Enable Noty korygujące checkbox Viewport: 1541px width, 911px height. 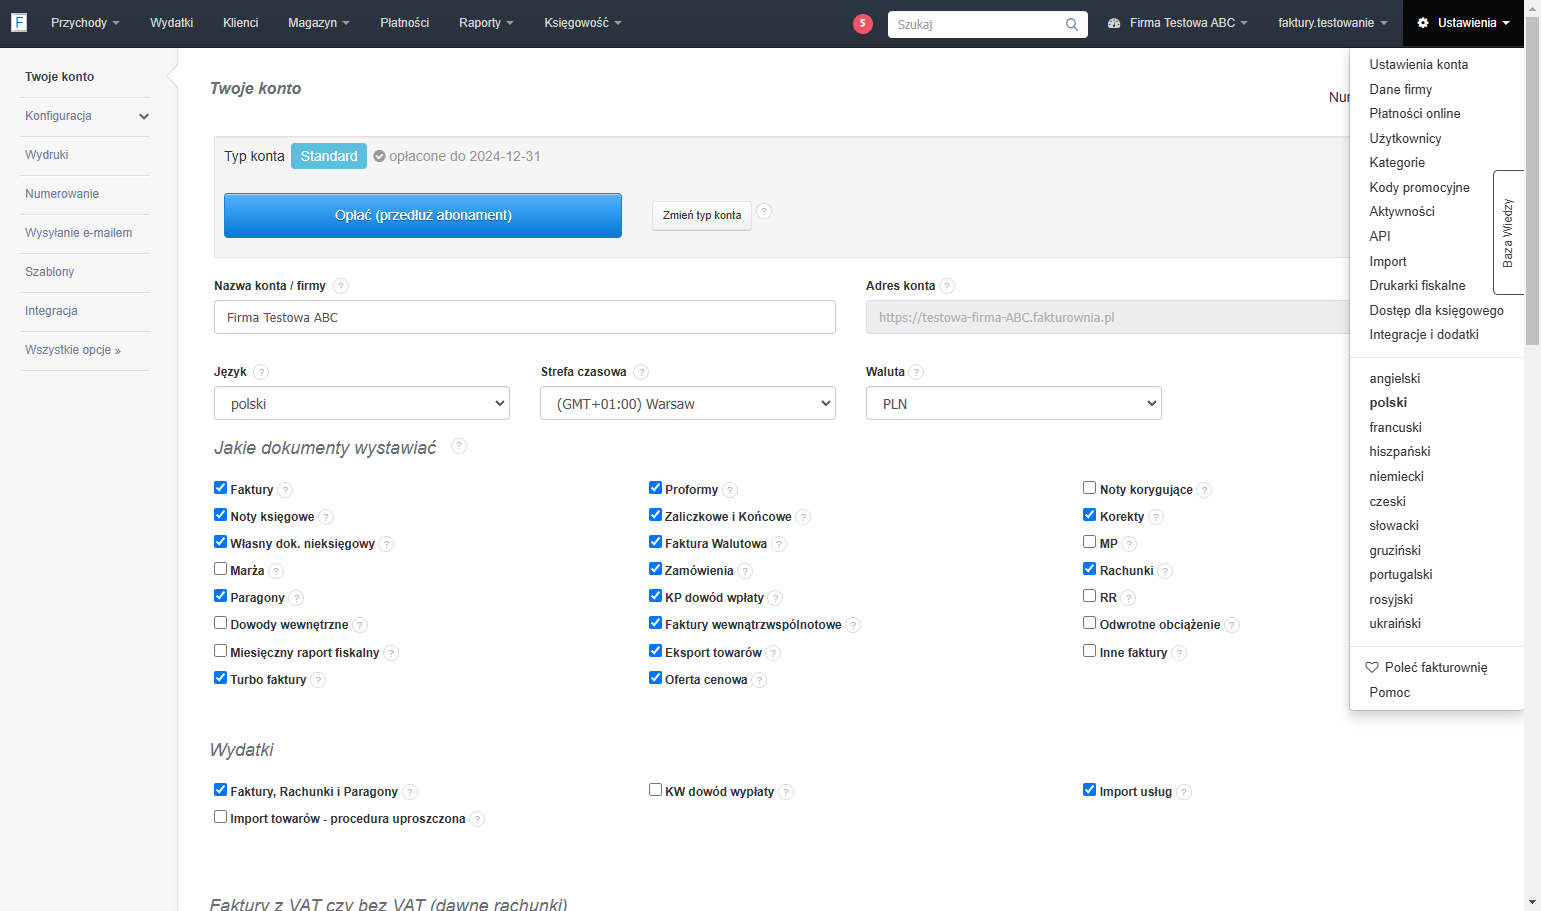click(x=1089, y=488)
